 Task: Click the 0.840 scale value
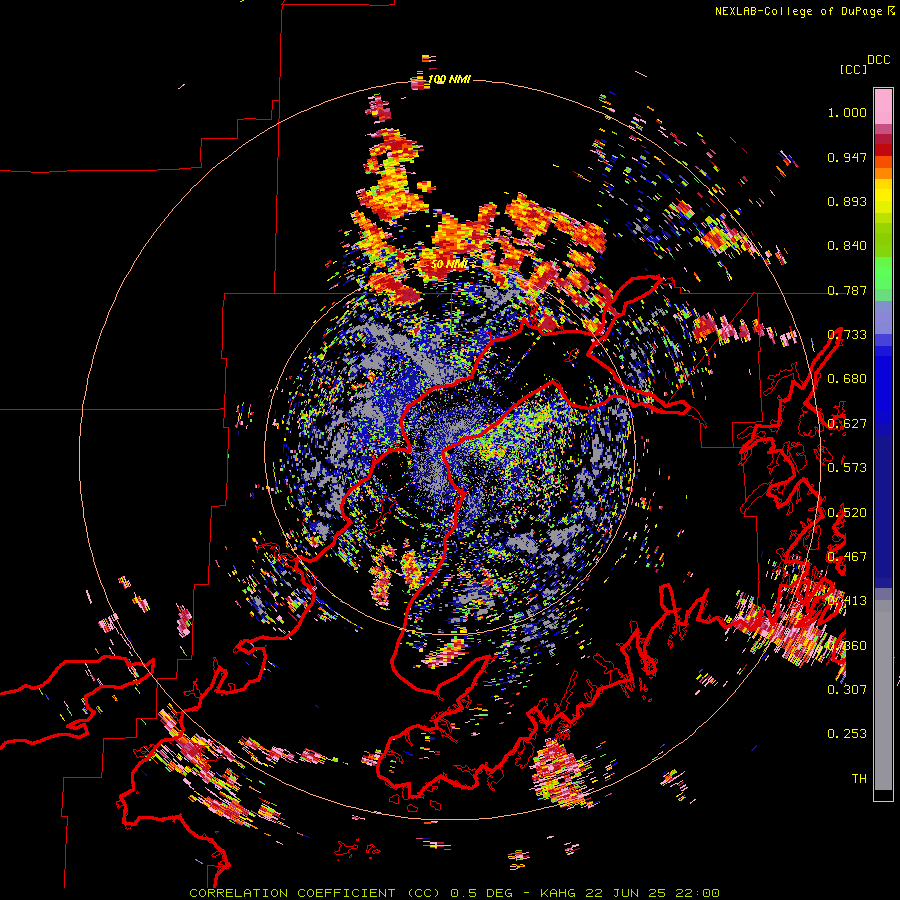point(847,246)
